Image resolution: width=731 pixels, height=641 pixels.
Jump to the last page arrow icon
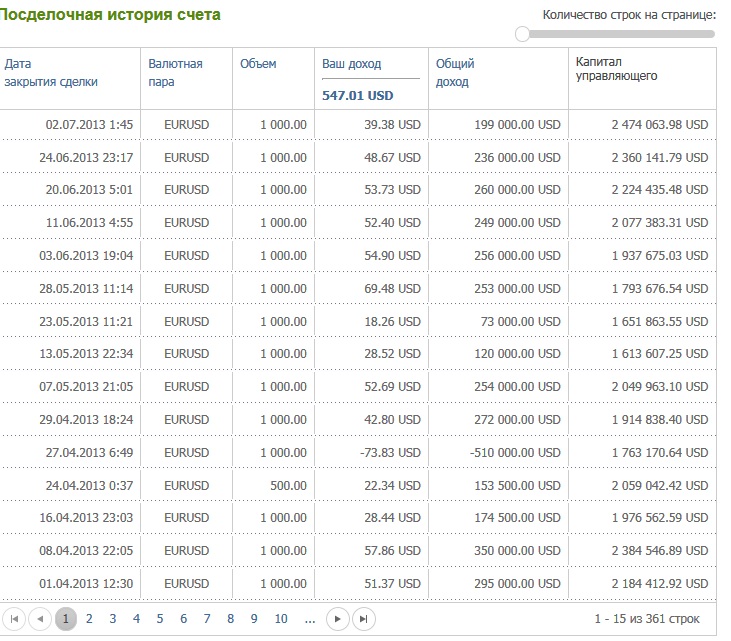364,619
